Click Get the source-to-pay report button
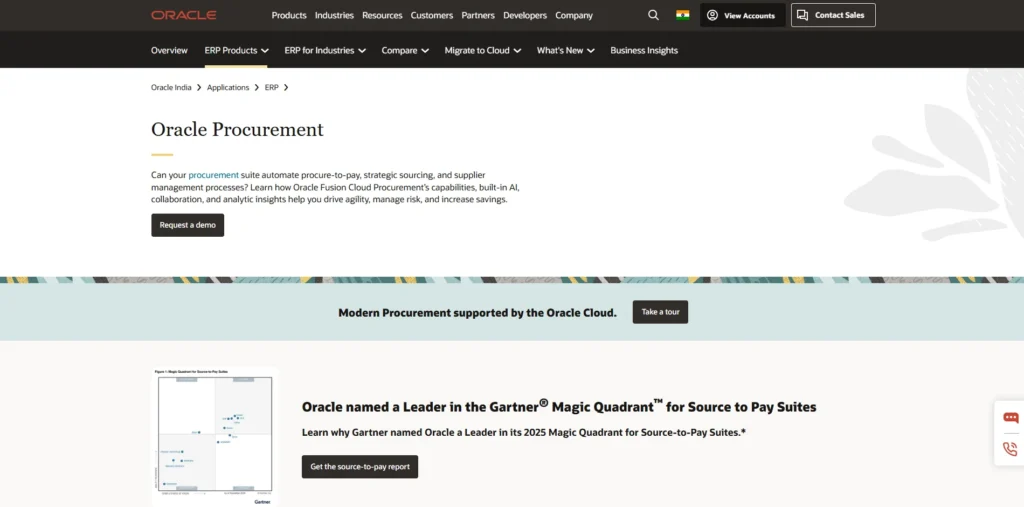This screenshot has height=507, width=1024. 360,466
